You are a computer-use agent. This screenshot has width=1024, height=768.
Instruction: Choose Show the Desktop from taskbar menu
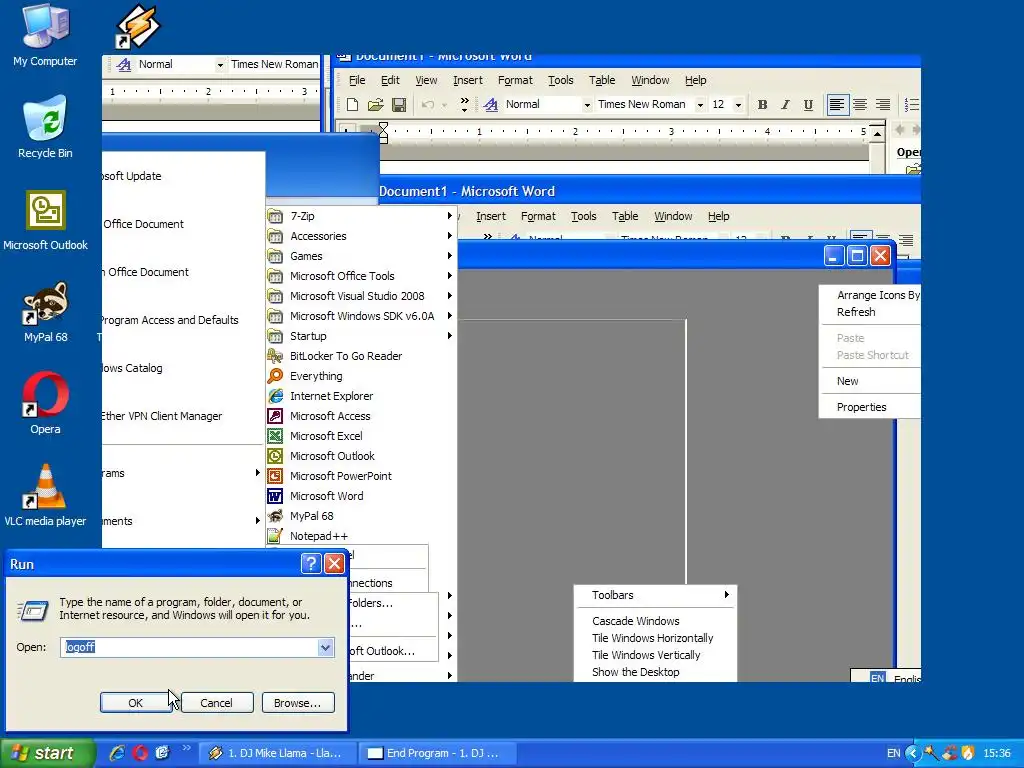655,672
